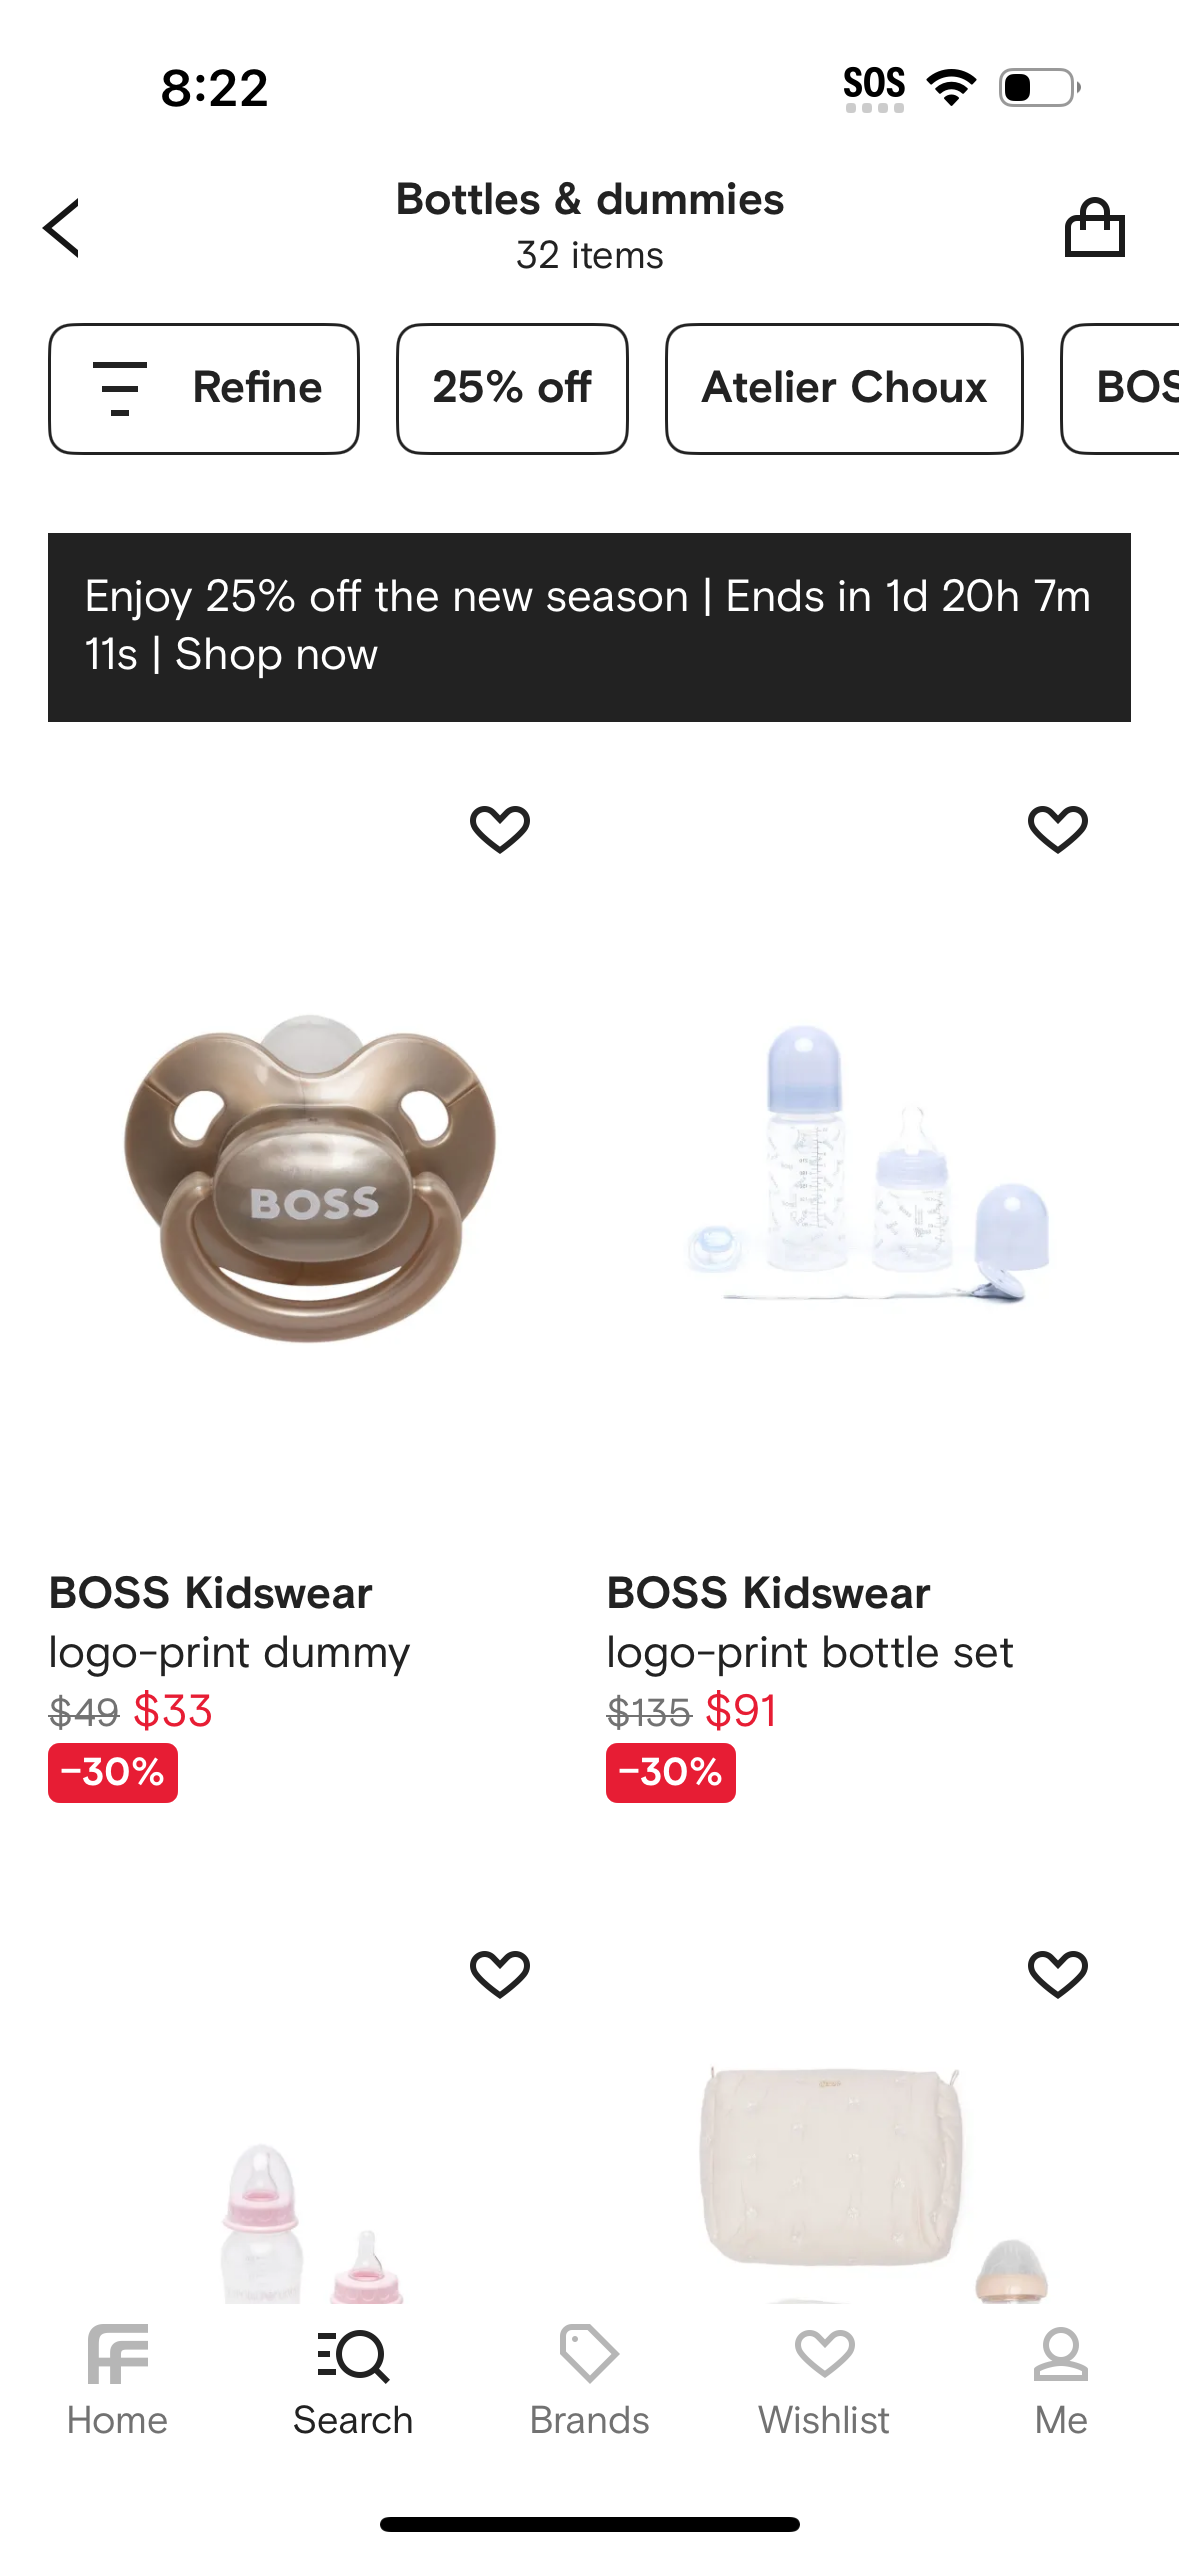
Task: Switch to the Search tab
Action: 353,2381
